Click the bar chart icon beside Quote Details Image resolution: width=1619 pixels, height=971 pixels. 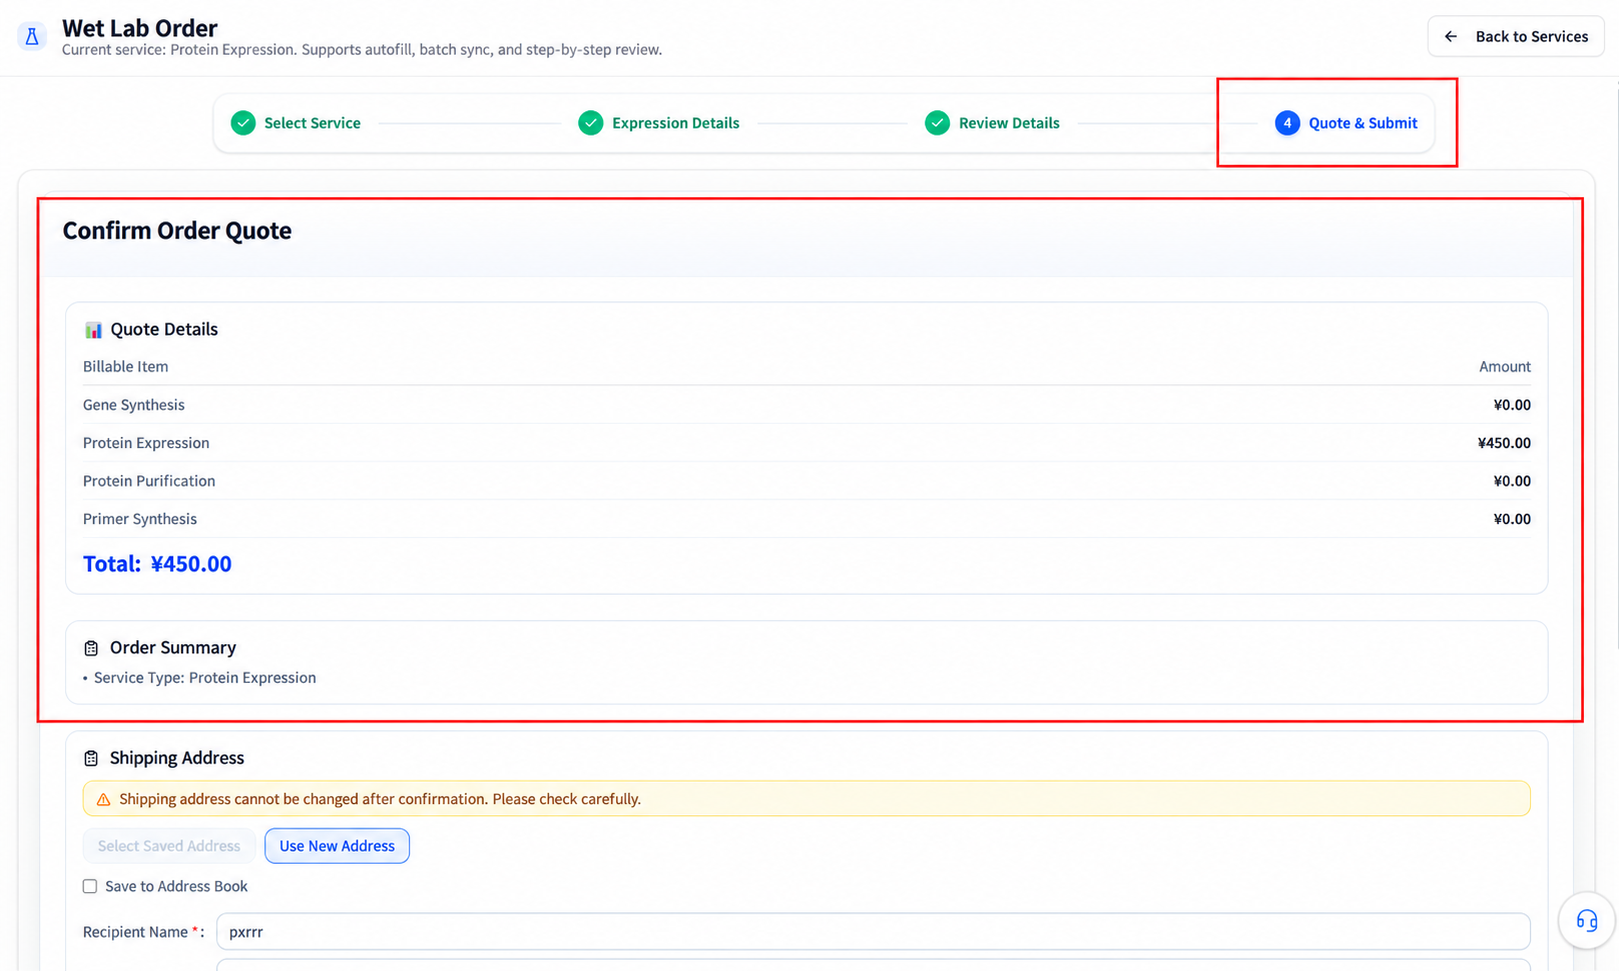point(93,330)
